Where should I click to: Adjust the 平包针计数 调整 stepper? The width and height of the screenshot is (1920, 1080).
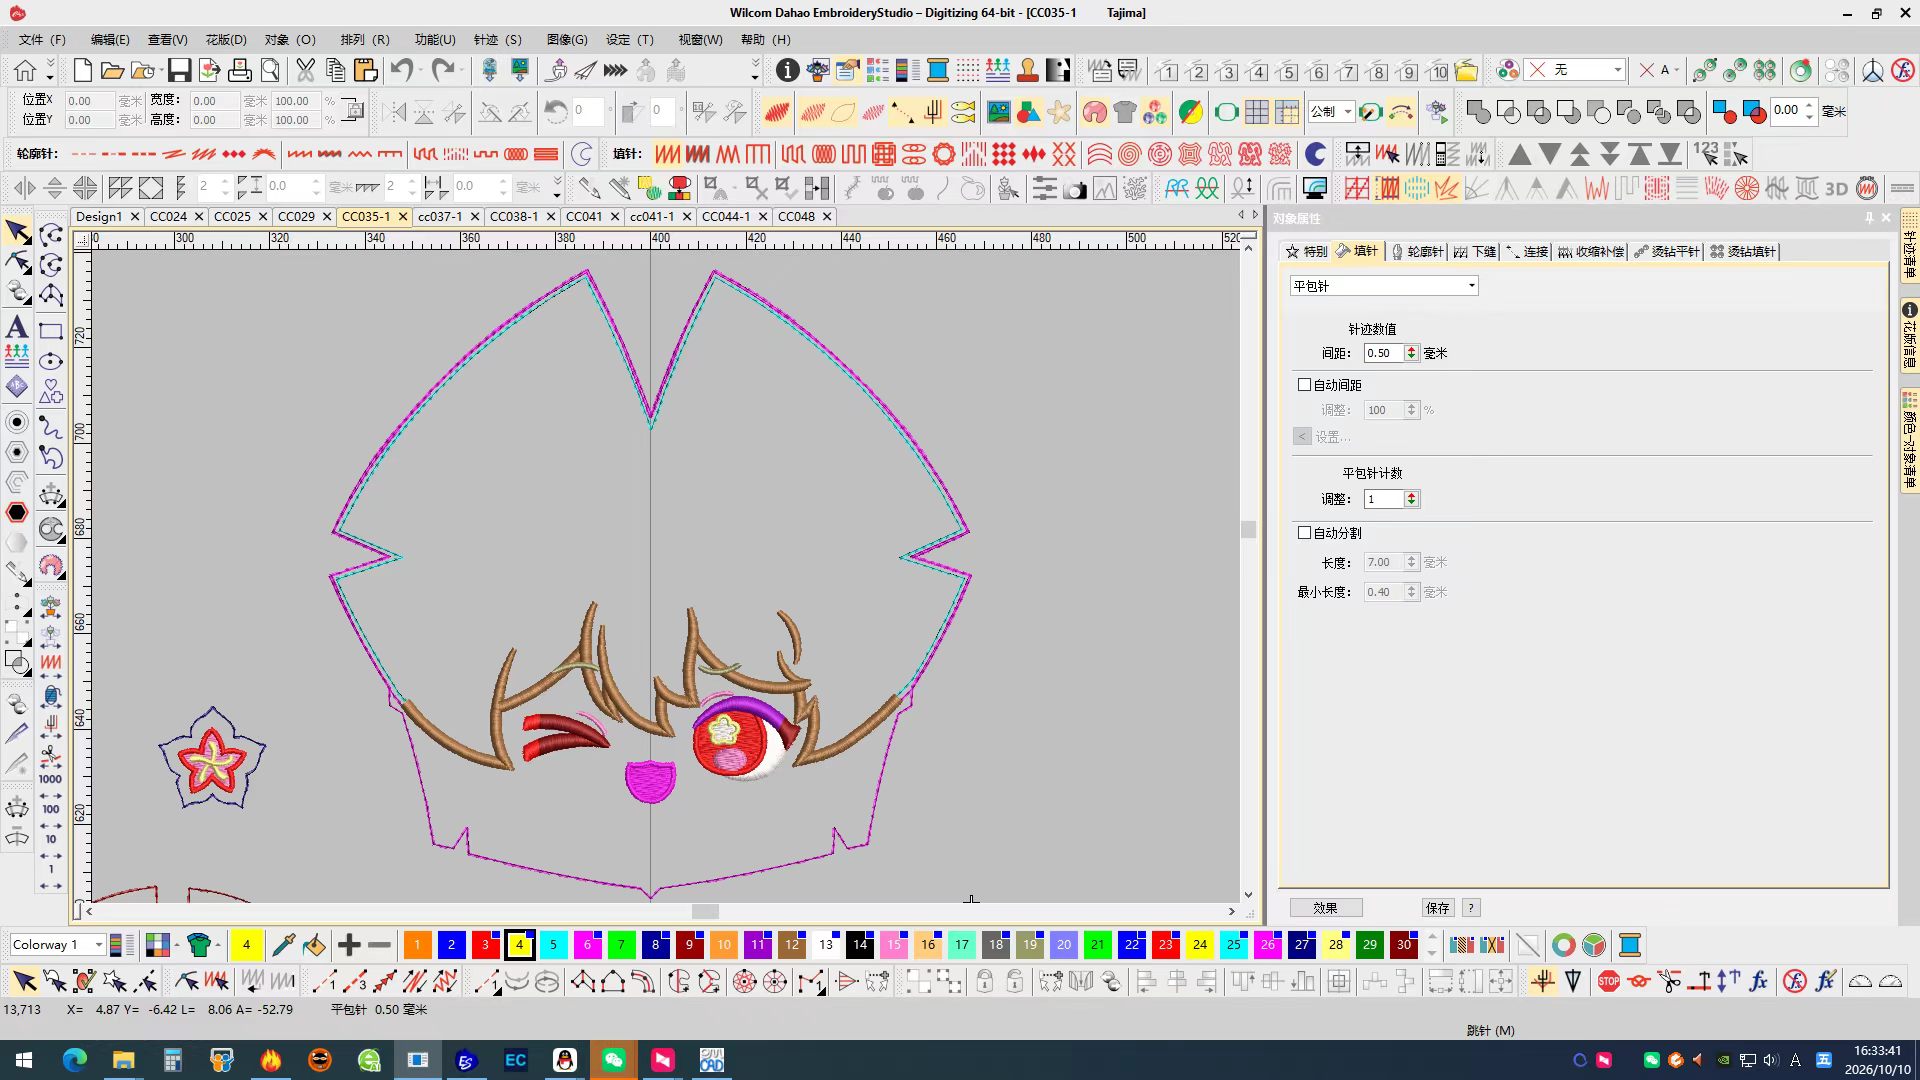pos(1411,498)
